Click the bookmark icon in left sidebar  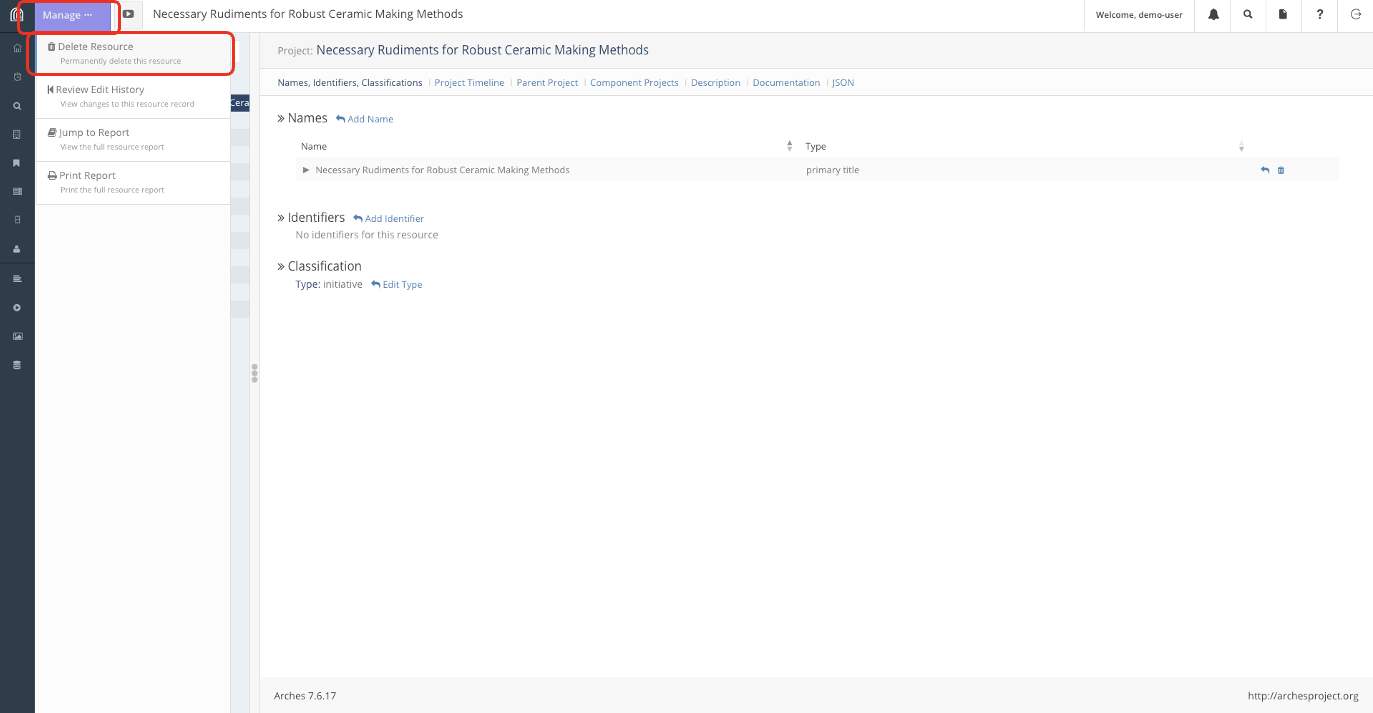tap(17, 162)
